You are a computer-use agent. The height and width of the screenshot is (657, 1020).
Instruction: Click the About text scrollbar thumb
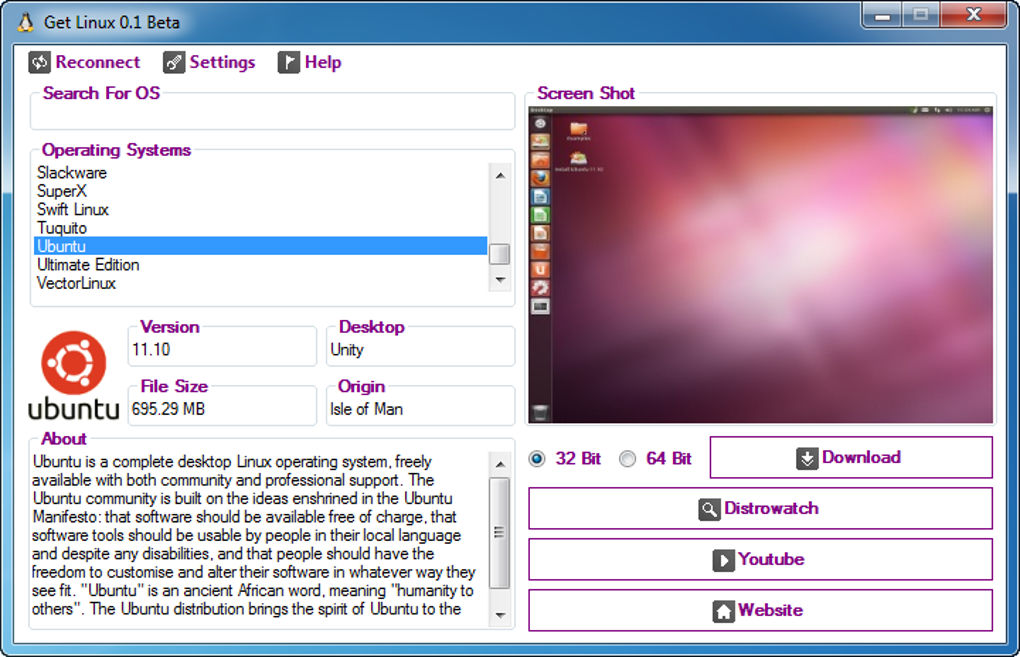tap(500, 532)
